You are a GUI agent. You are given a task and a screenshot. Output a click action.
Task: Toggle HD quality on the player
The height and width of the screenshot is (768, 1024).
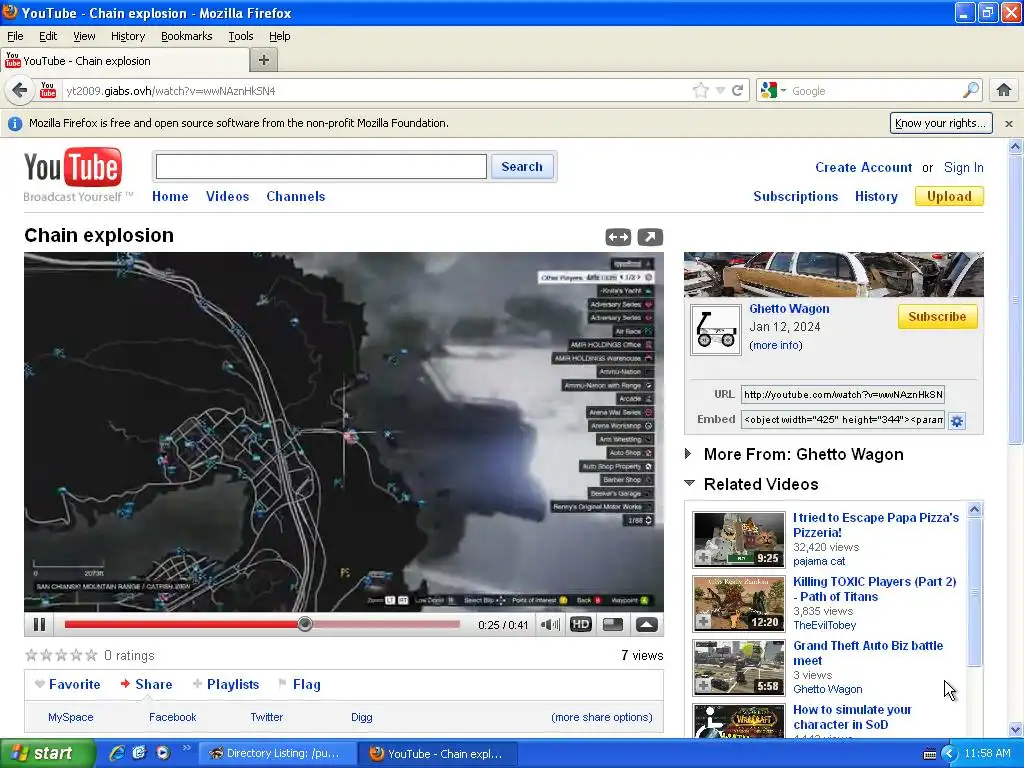[x=581, y=625]
